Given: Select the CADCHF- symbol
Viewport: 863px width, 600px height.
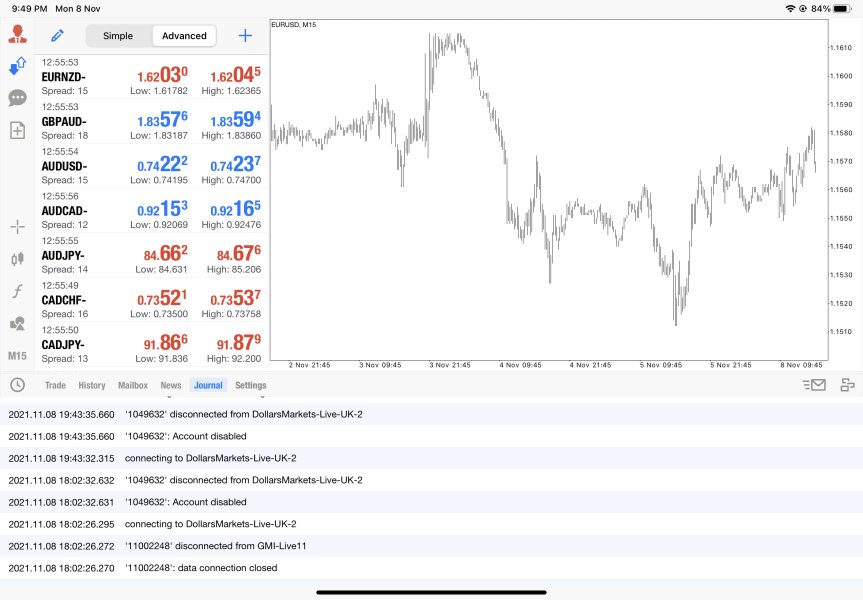Looking at the screenshot, I should pos(64,300).
